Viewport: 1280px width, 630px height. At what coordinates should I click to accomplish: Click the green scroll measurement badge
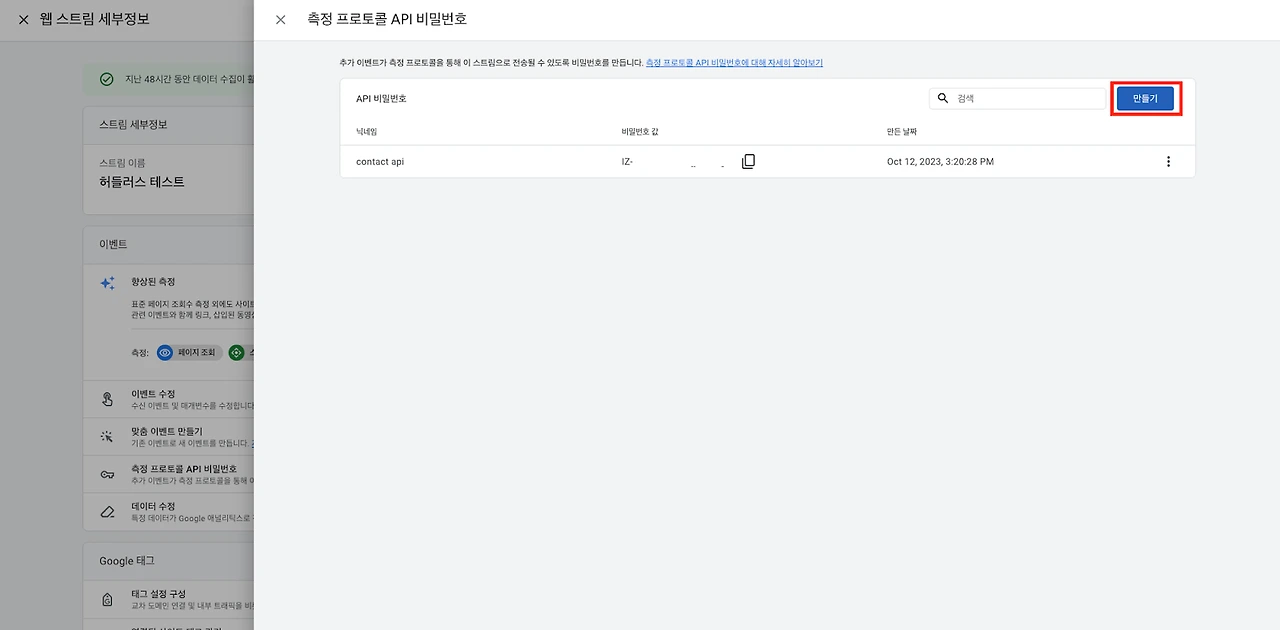pyautogui.click(x=236, y=352)
